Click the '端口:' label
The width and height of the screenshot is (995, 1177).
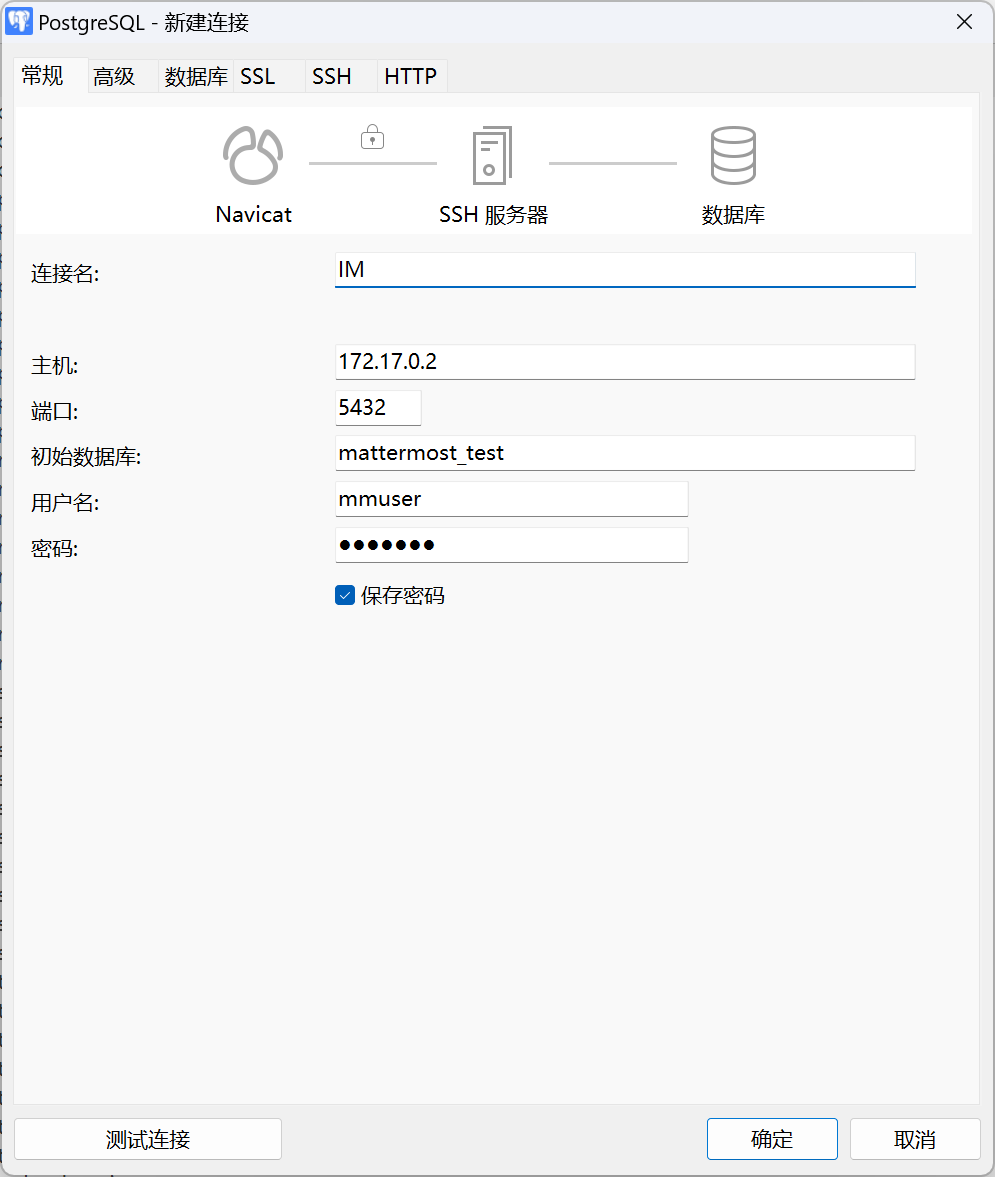pyautogui.click(x=55, y=411)
